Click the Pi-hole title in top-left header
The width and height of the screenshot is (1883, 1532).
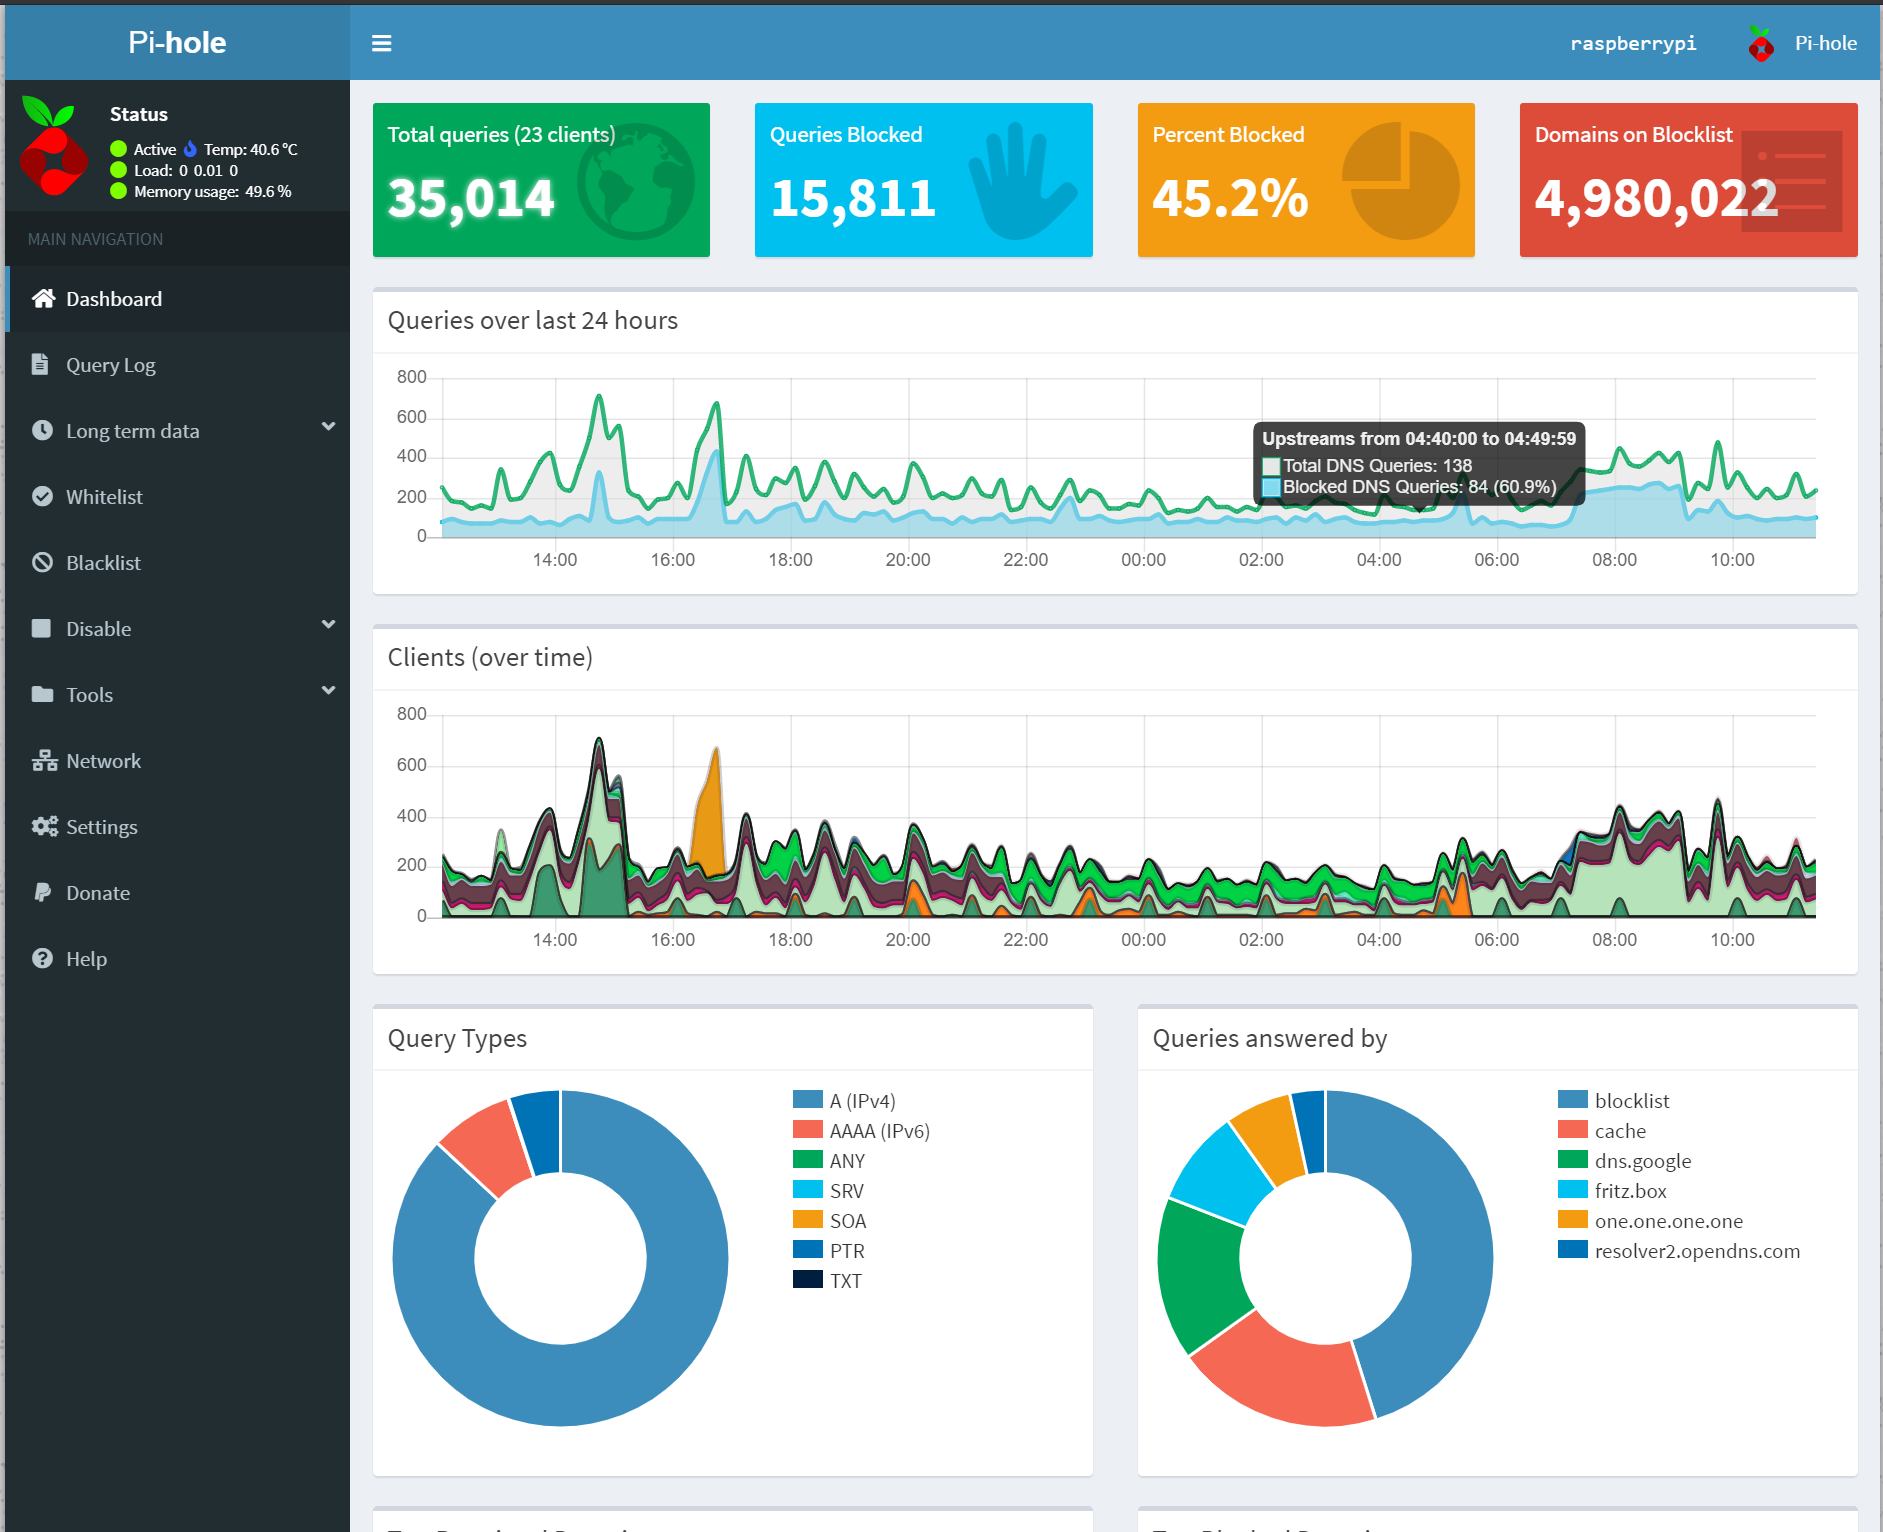(x=177, y=42)
